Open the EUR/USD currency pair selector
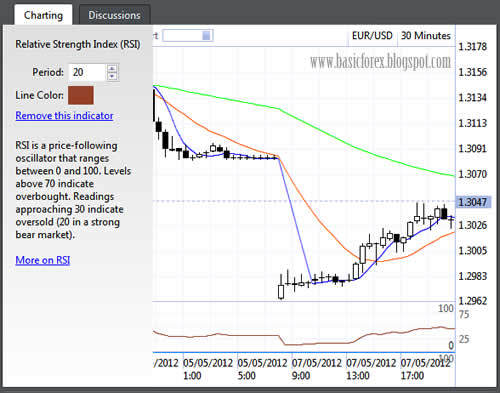500x393 pixels. (x=372, y=36)
